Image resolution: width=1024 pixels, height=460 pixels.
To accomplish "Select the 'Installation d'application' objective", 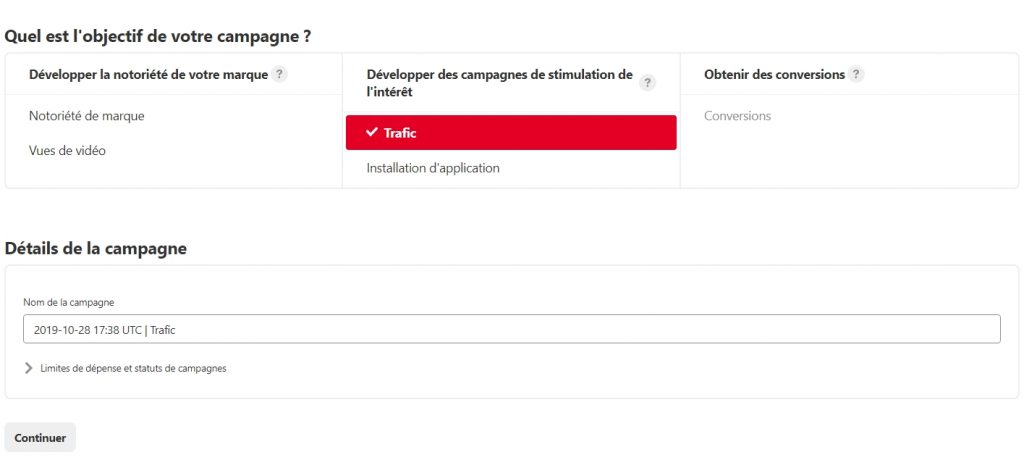I will click(x=433, y=168).
